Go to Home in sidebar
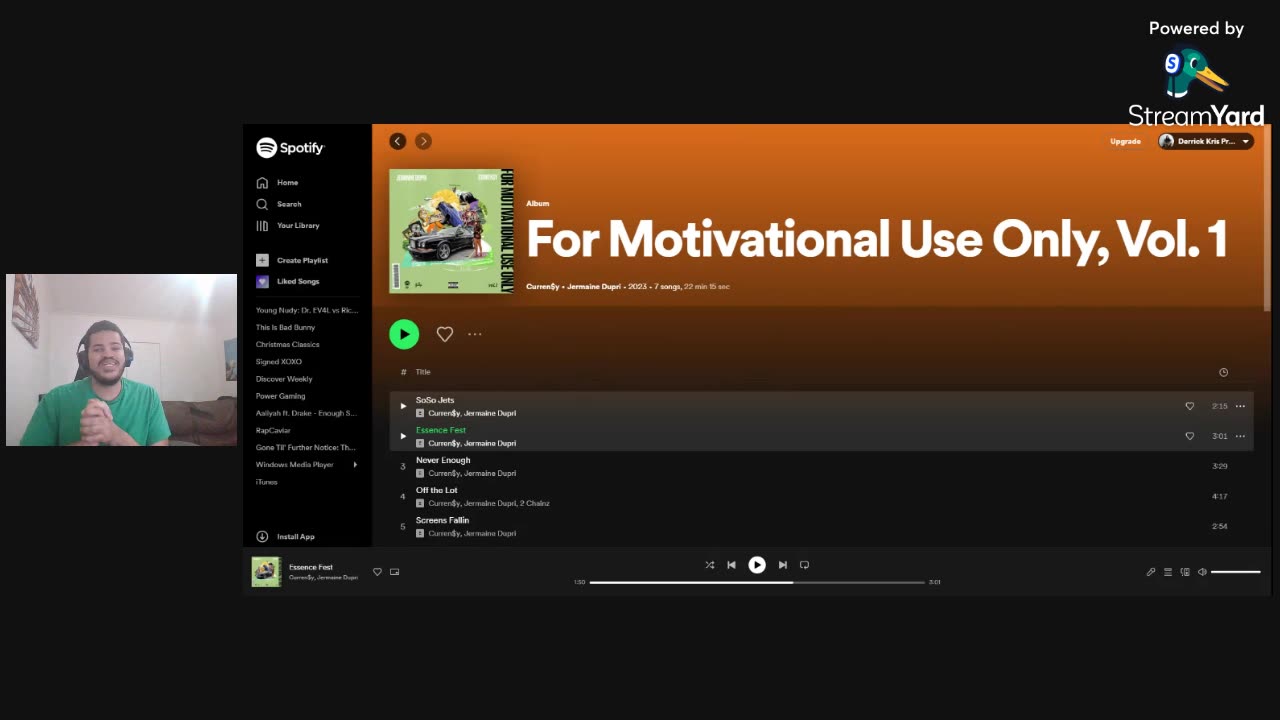1280x720 pixels. coord(277,183)
